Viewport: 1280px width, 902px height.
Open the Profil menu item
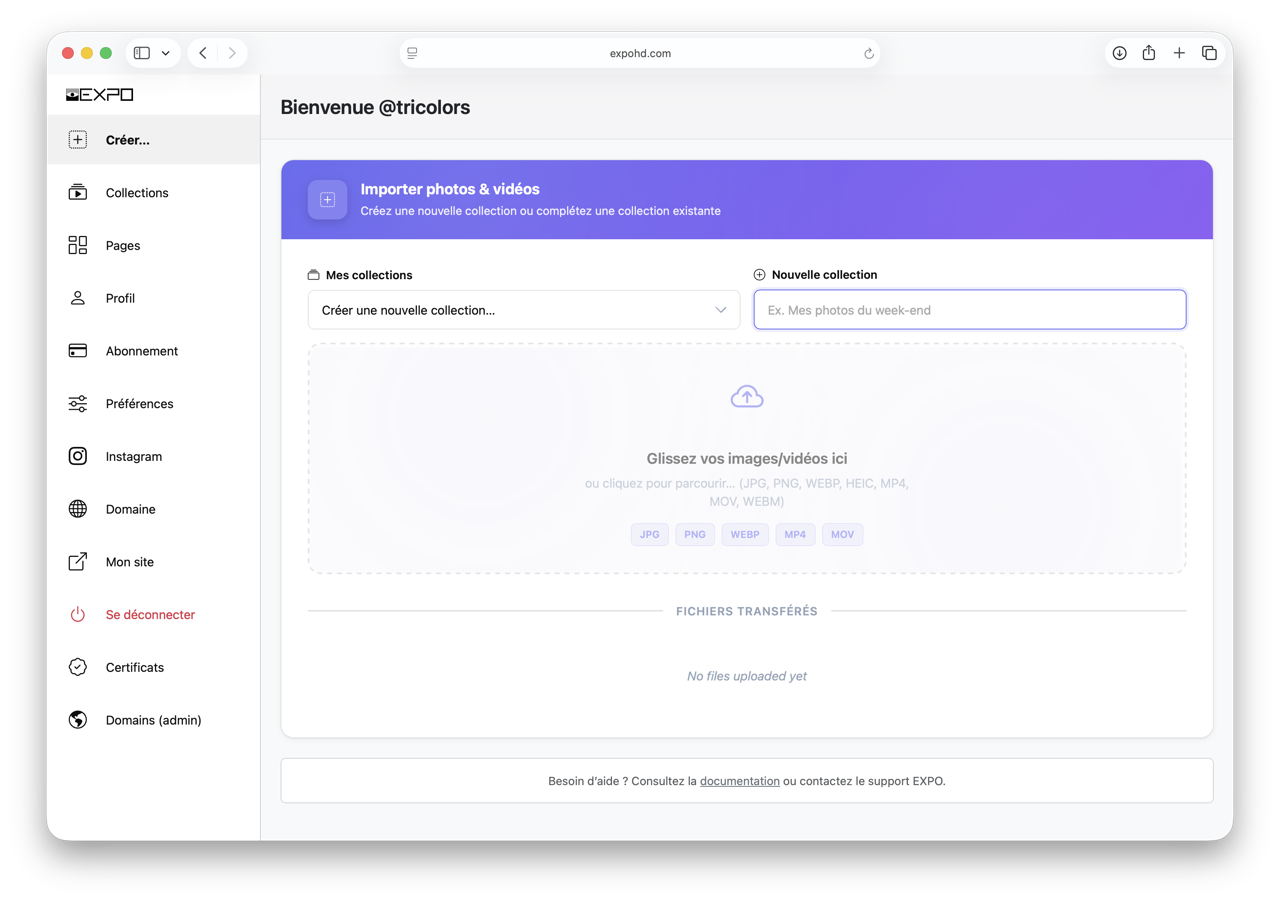(120, 298)
